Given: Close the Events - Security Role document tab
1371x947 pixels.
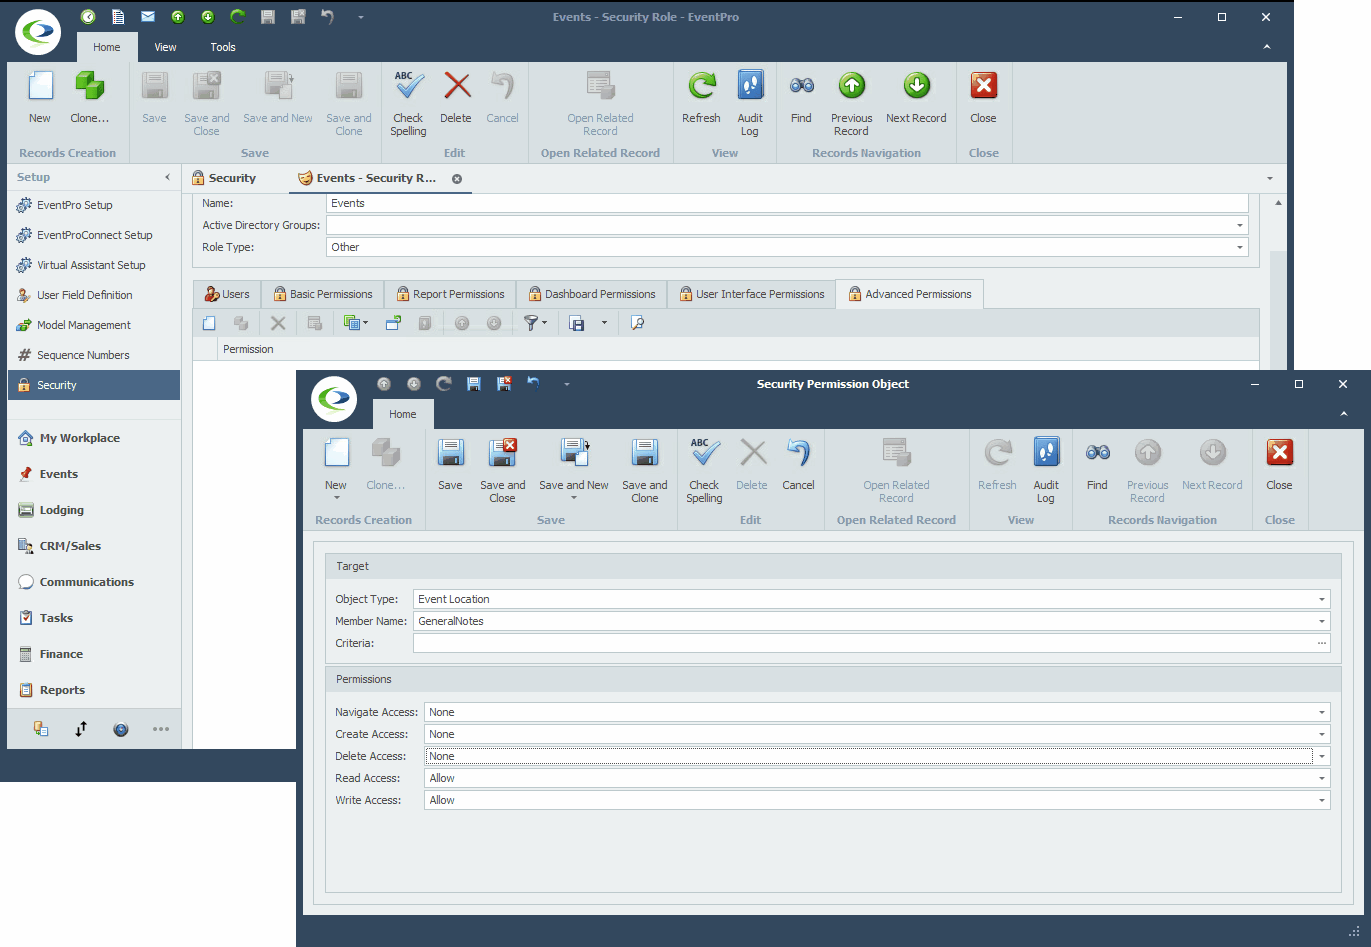Looking at the screenshot, I should 457,179.
